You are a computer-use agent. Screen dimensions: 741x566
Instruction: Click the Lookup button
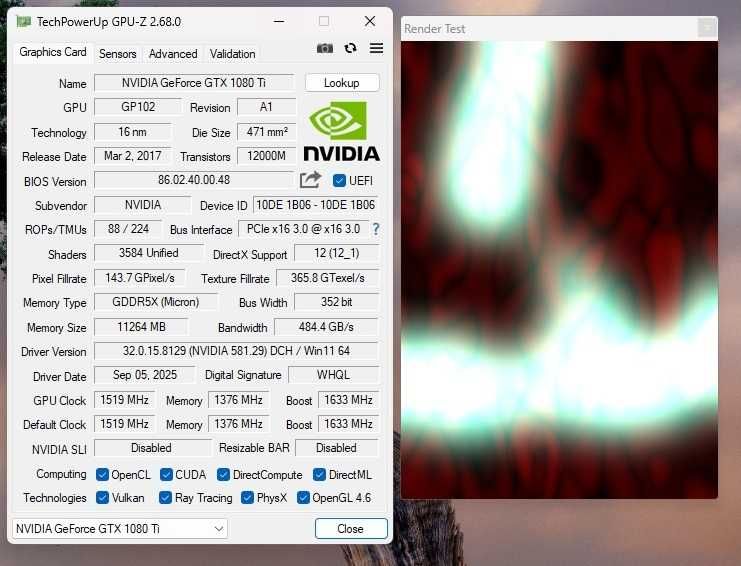(342, 83)
